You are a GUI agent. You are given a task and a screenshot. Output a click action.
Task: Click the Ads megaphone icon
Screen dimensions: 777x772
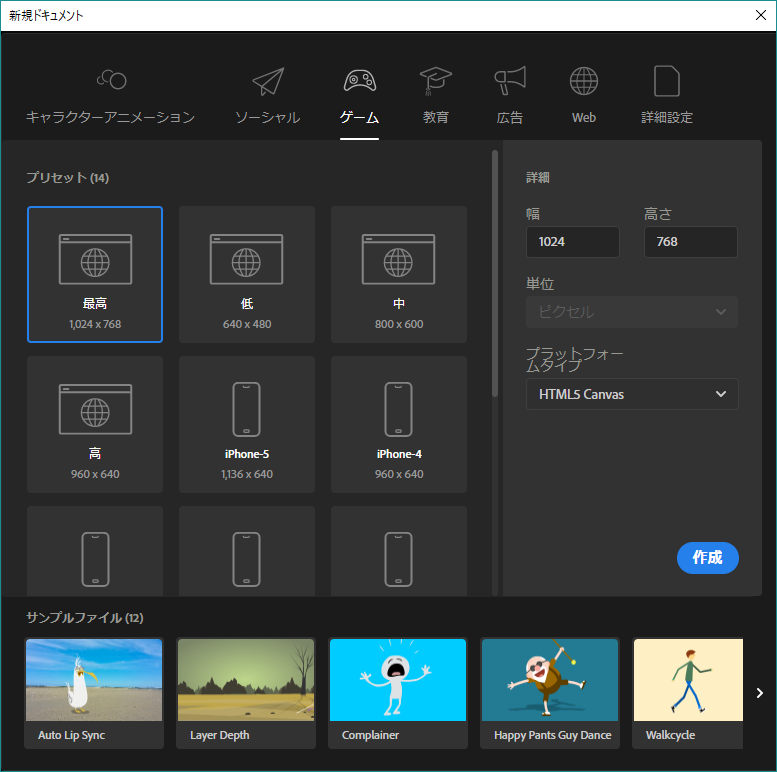click(509, 80)
